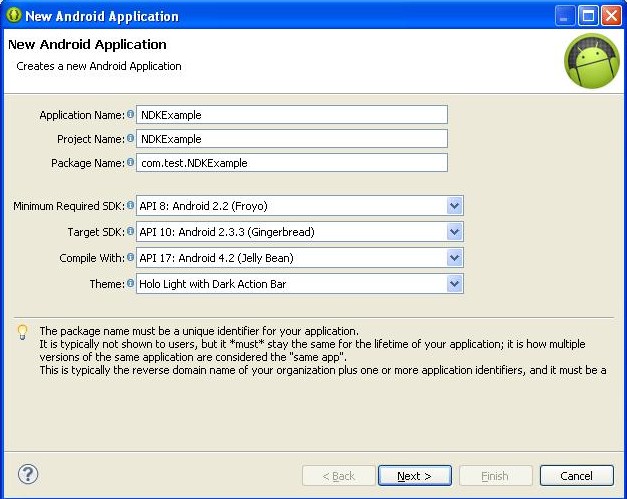Click the 'Minimum Required SDK:' label
This screenshot has height=499, width=627.
[69, 206]
